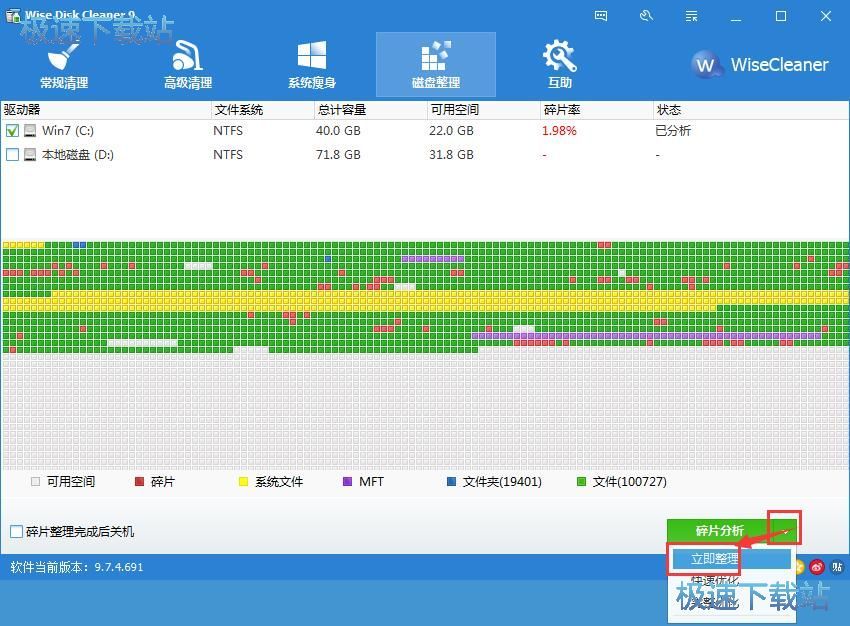850x626 pixels.
Task: Click the 40.0 GB total capacity cell
Action: click(338, 131)
